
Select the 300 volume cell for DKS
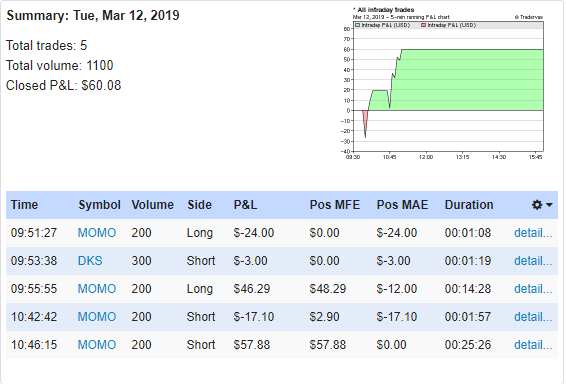click(x=141, y=261)
